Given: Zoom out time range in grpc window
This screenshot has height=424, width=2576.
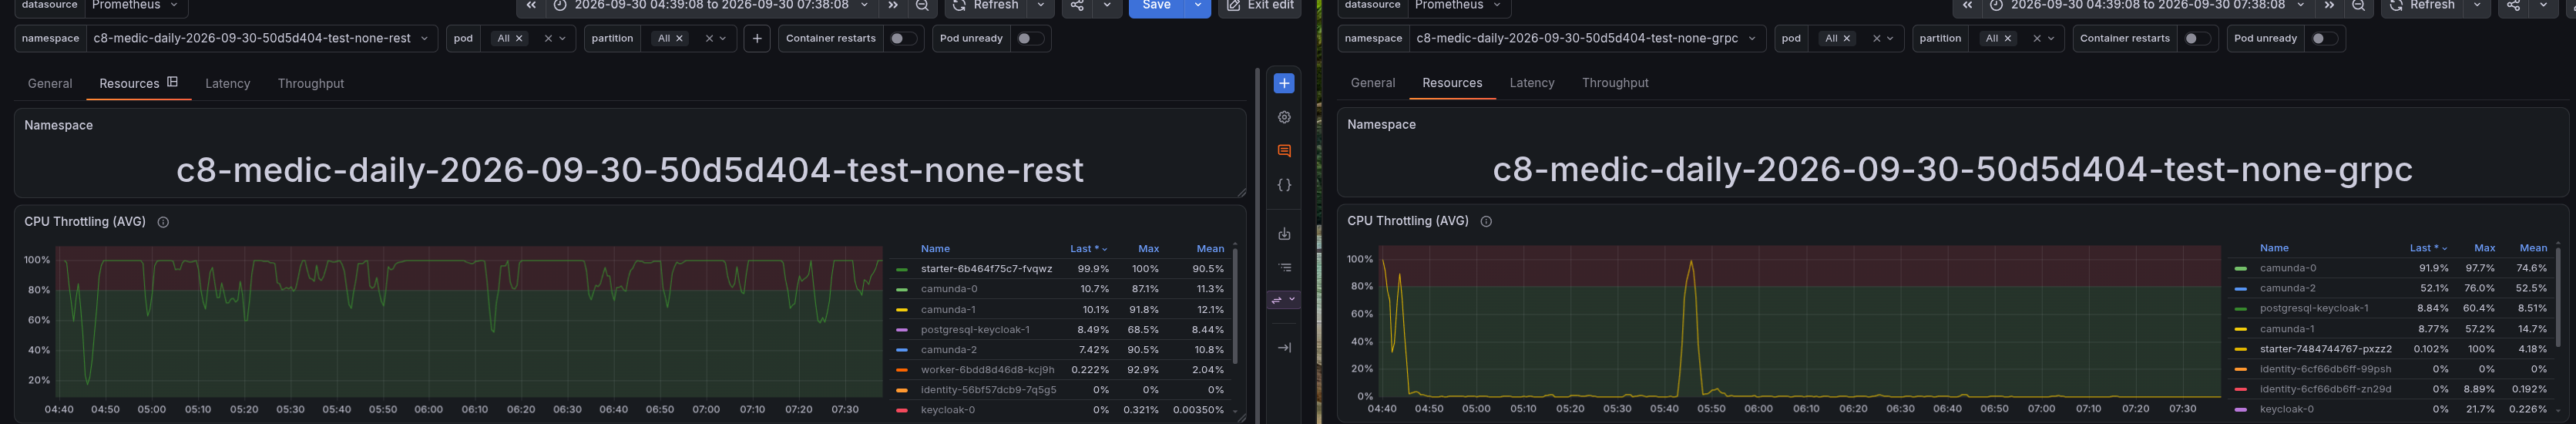Looking at the screenshot, I should [2358, 6].
